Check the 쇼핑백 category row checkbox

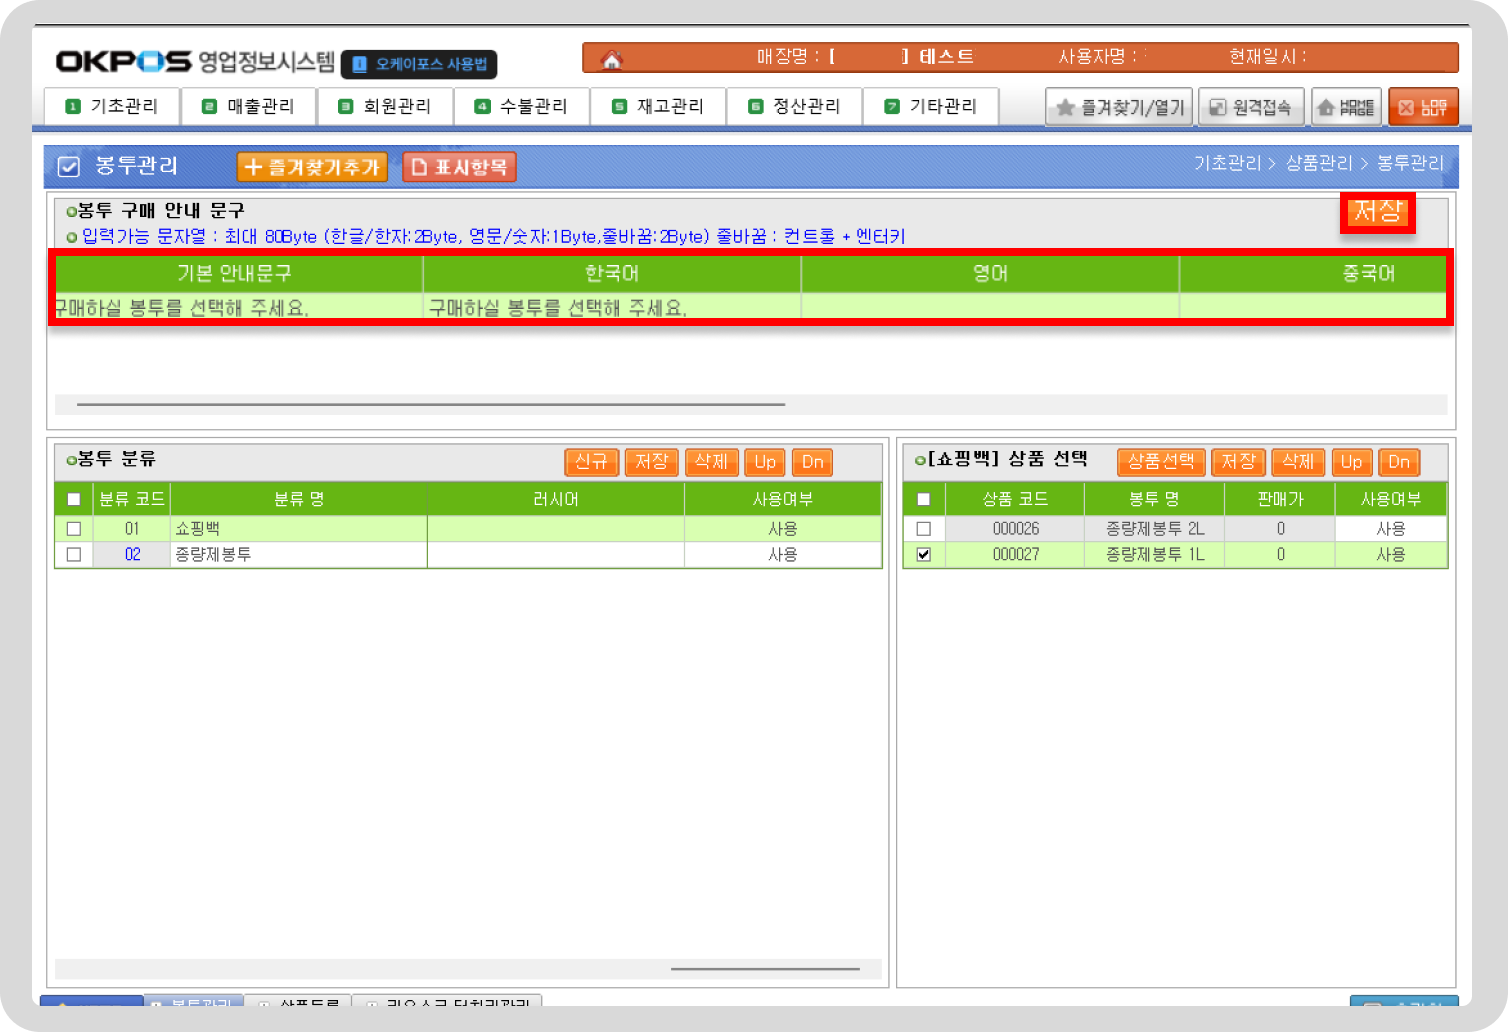point(74,529)
